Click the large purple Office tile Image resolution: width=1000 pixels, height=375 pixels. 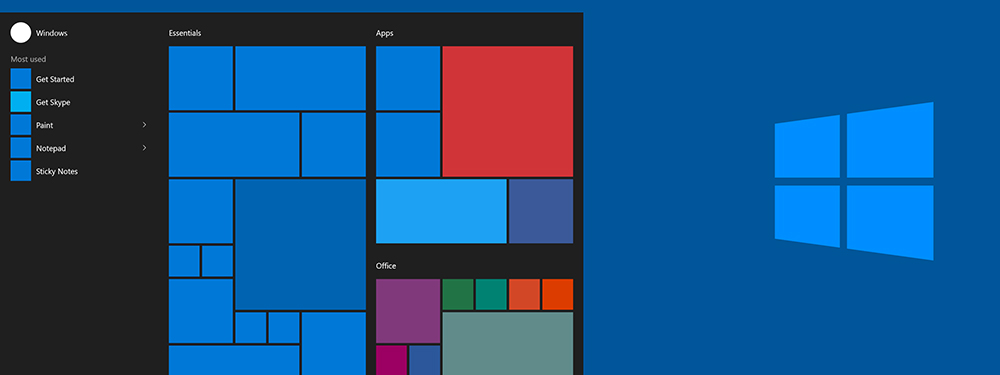coord(408,311)
